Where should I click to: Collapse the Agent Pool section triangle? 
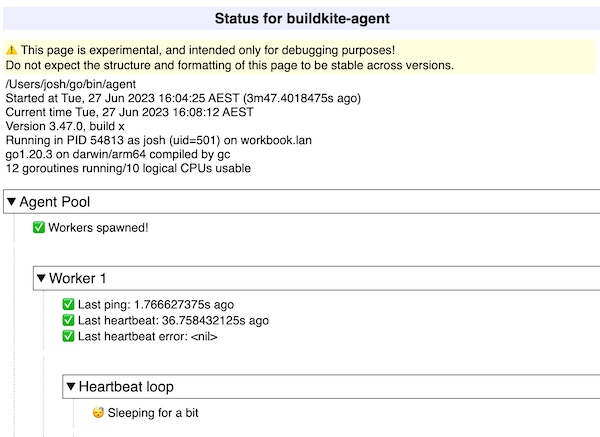click(x=11, y=201)
